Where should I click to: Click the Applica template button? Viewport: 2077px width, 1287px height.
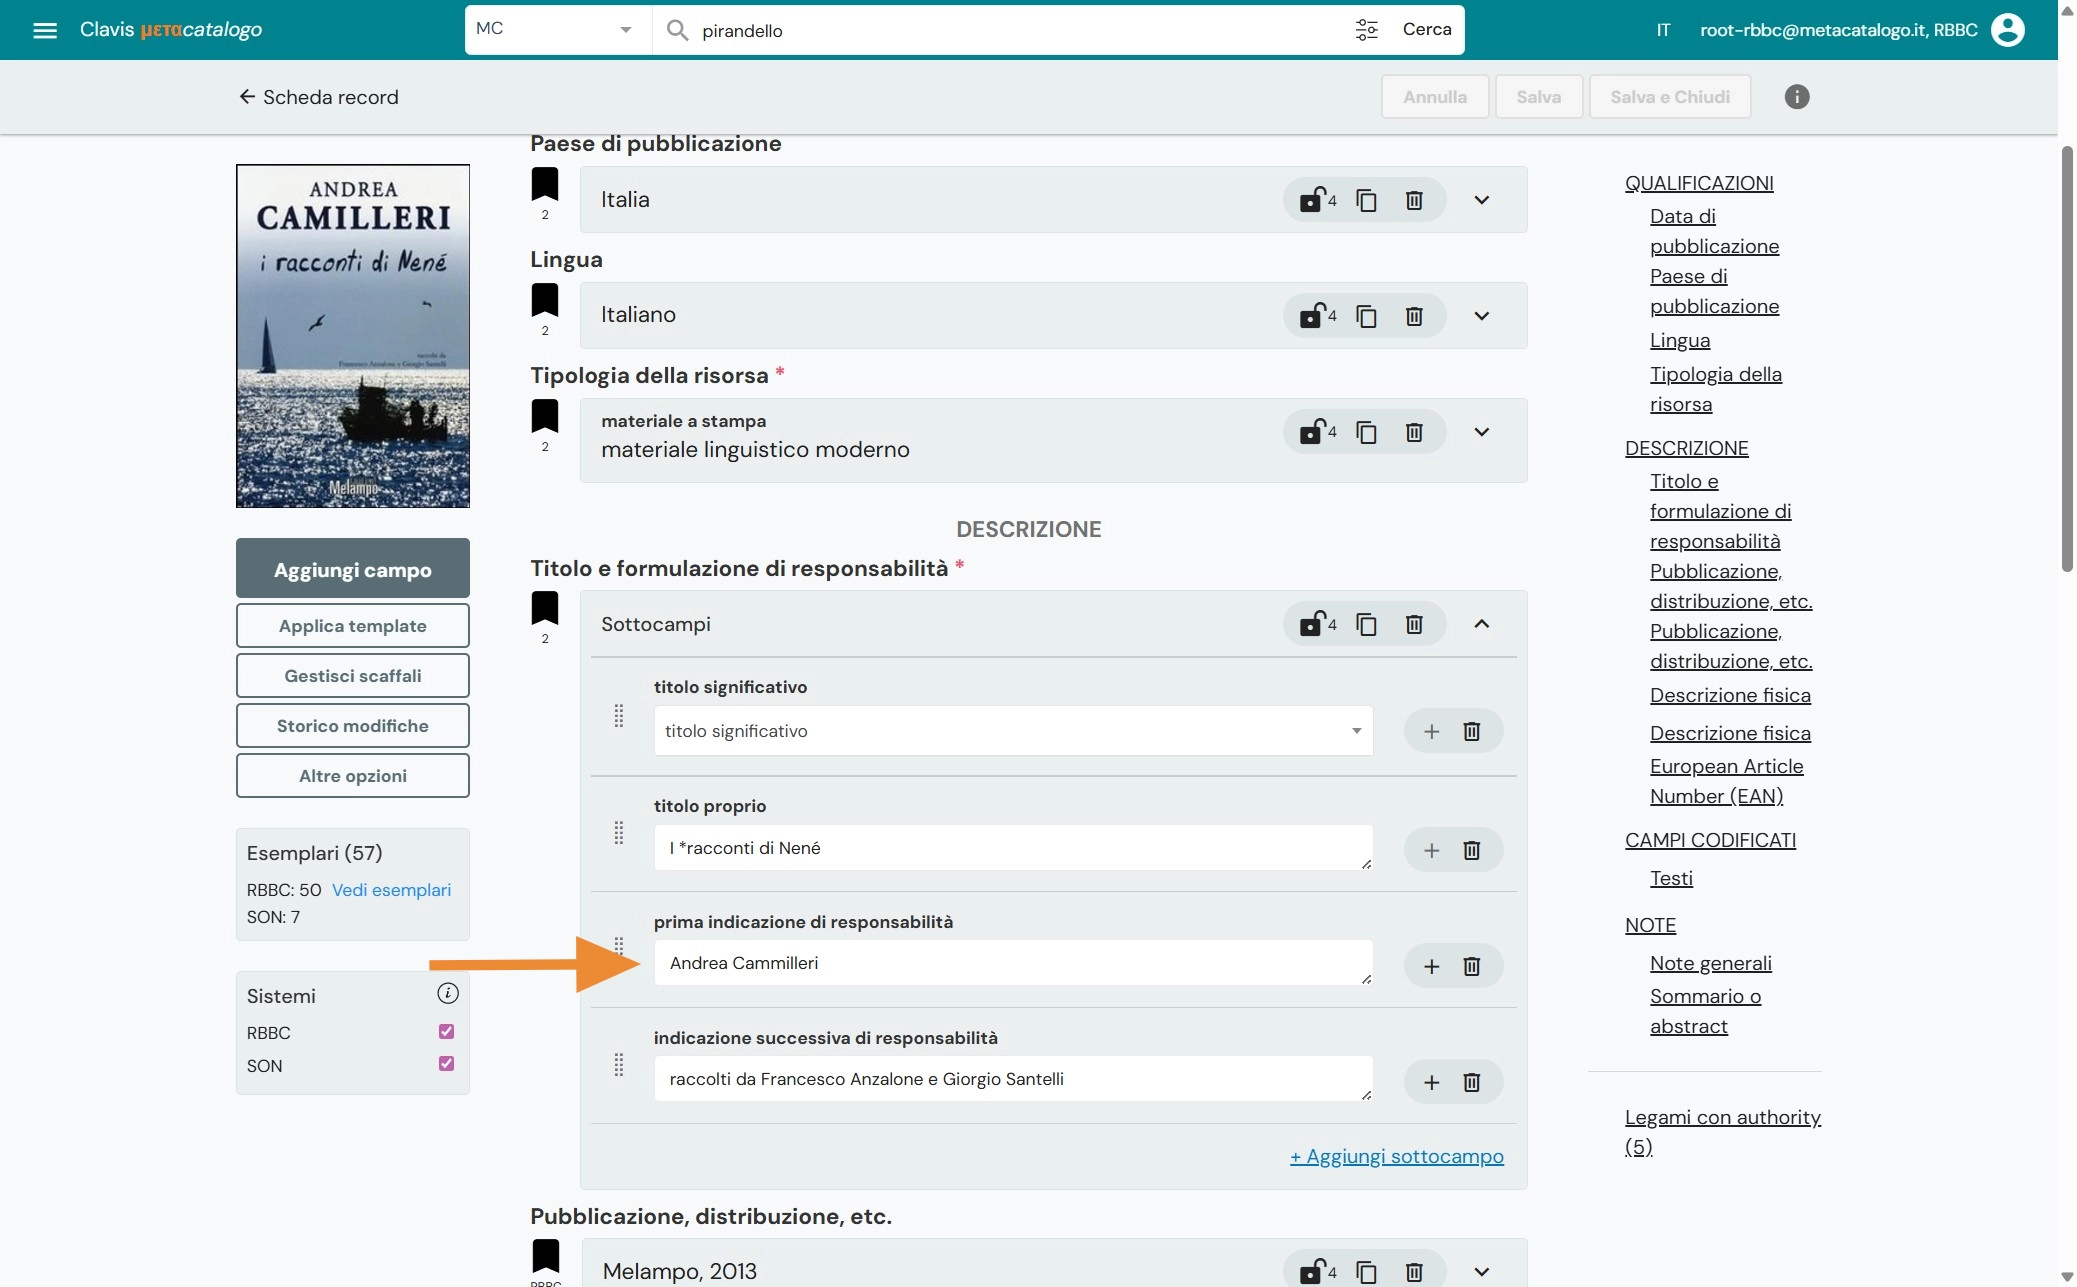point(352,625)
